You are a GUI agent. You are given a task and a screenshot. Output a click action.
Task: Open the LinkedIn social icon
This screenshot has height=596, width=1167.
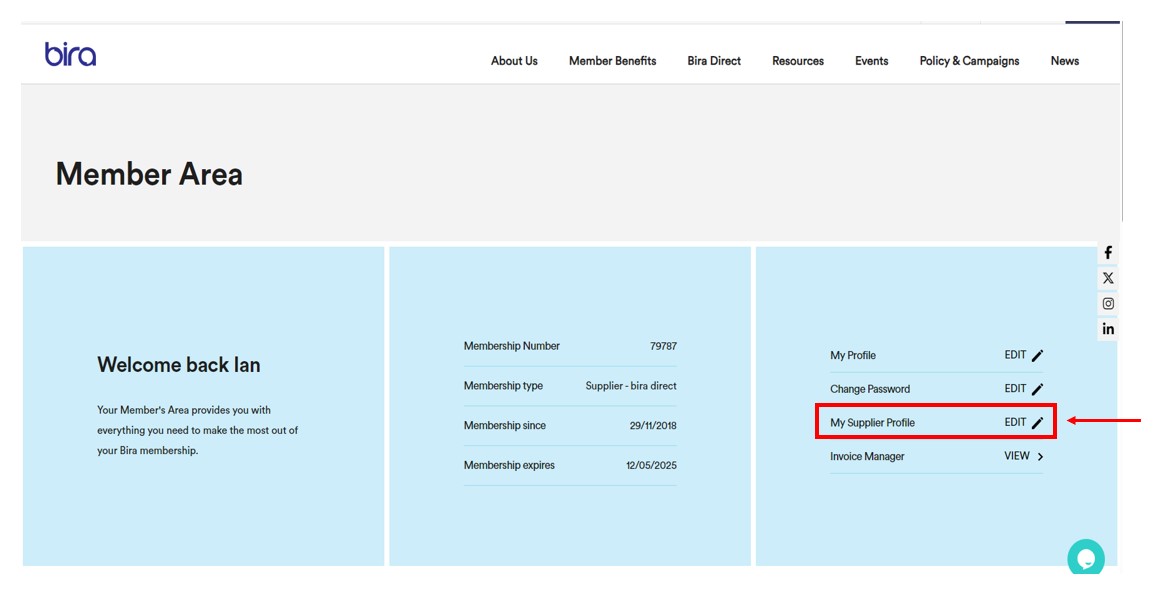tap(1108, 329)
